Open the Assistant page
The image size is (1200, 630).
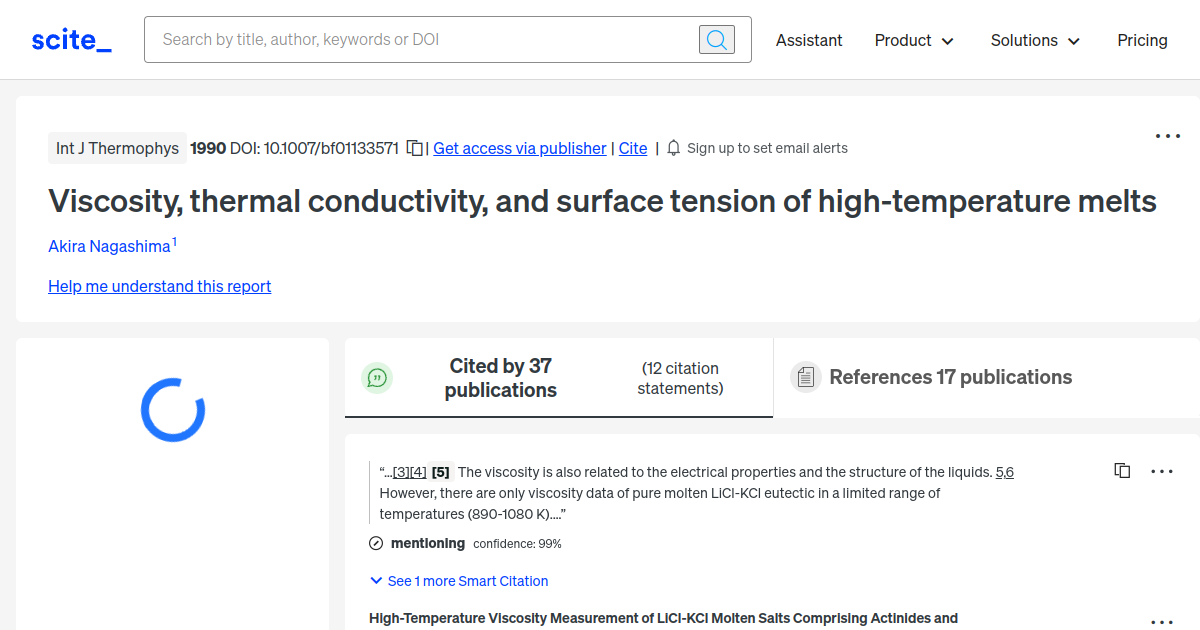808,40
